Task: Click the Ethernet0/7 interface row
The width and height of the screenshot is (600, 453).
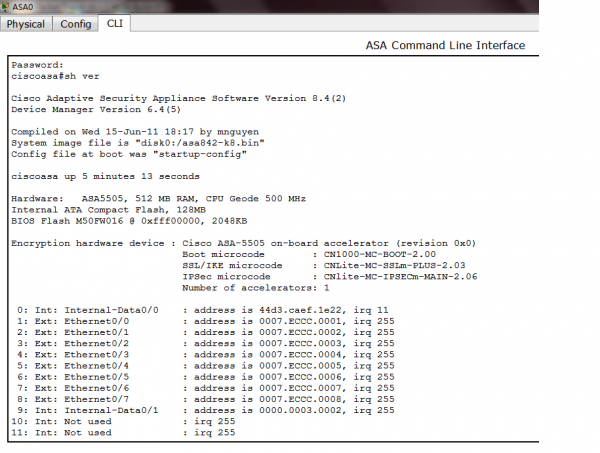Action: [x=205, y=399]
